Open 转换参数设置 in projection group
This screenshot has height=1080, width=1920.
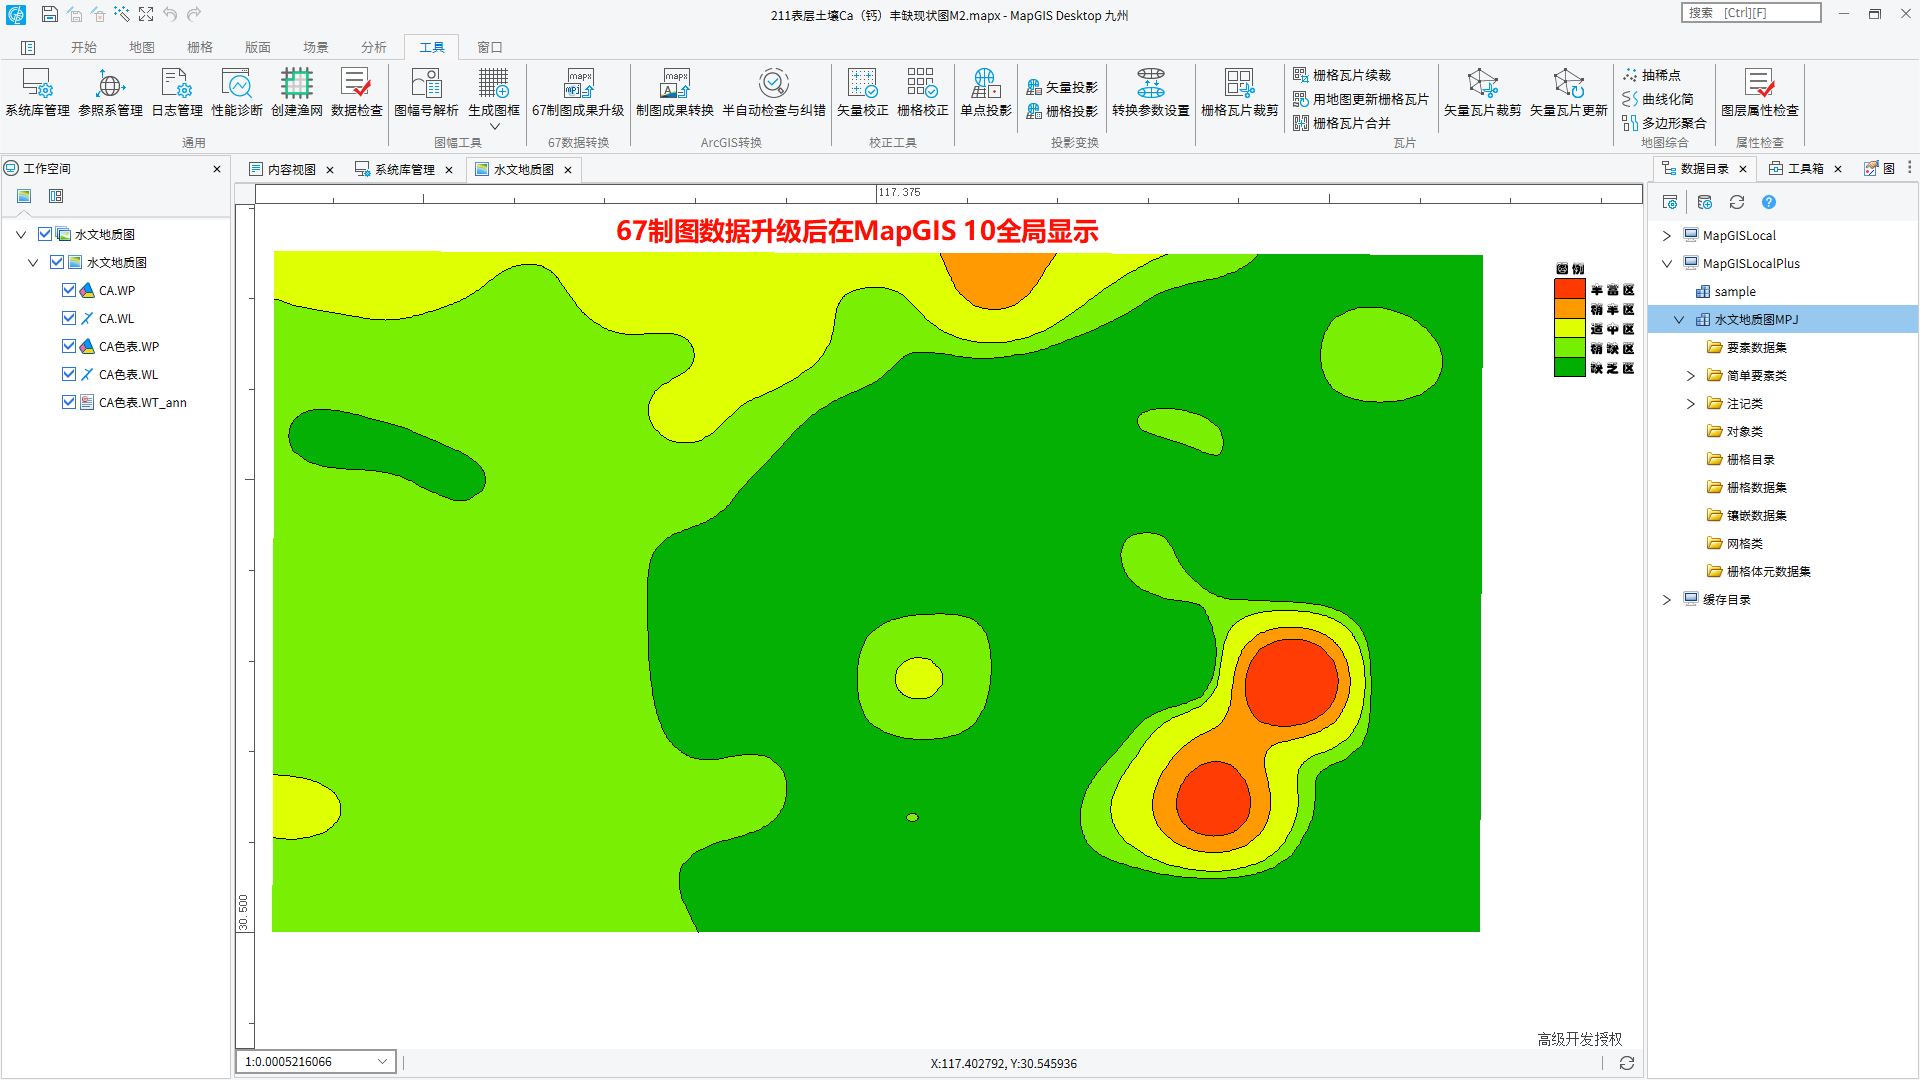click(1150, 92)
